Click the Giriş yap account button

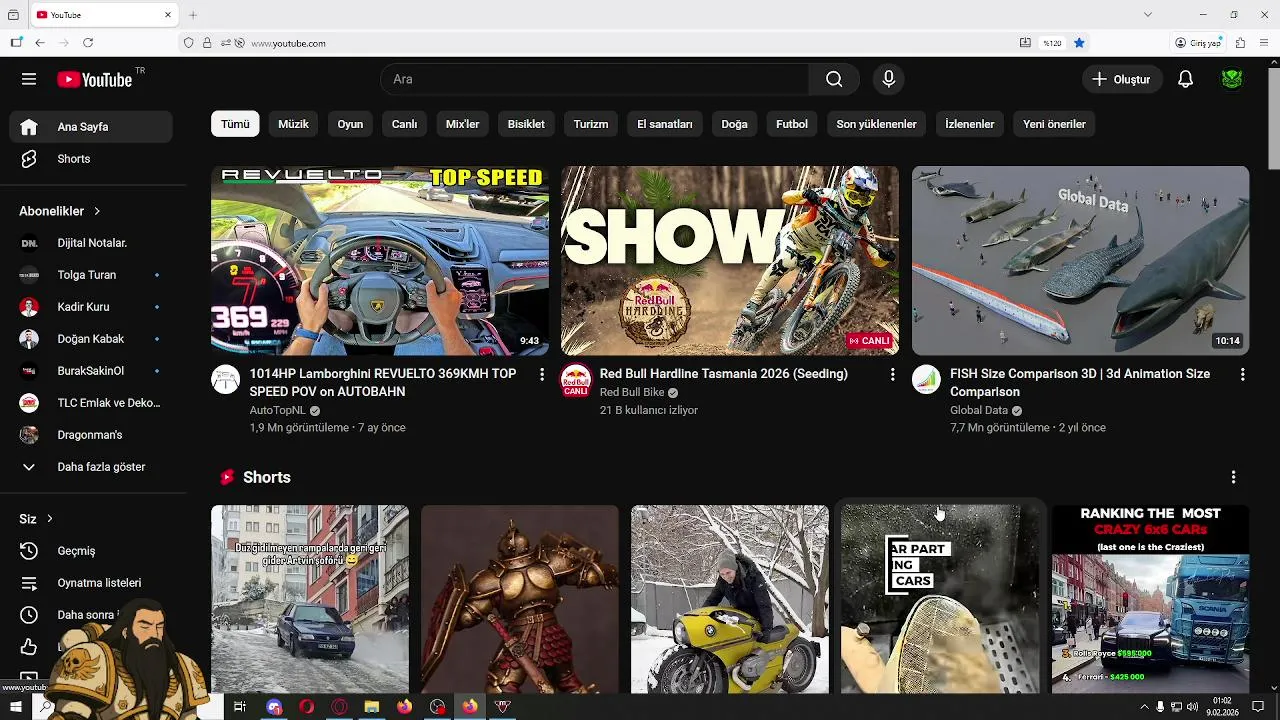coord(1198,43)
